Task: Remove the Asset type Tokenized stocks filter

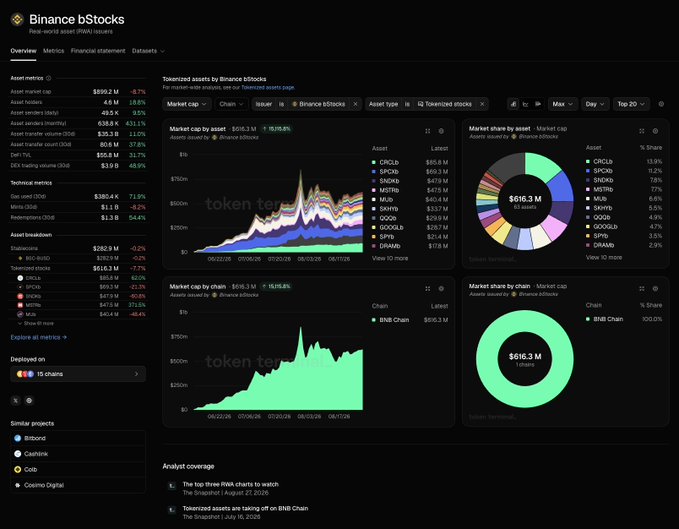Action: [482, 104]
